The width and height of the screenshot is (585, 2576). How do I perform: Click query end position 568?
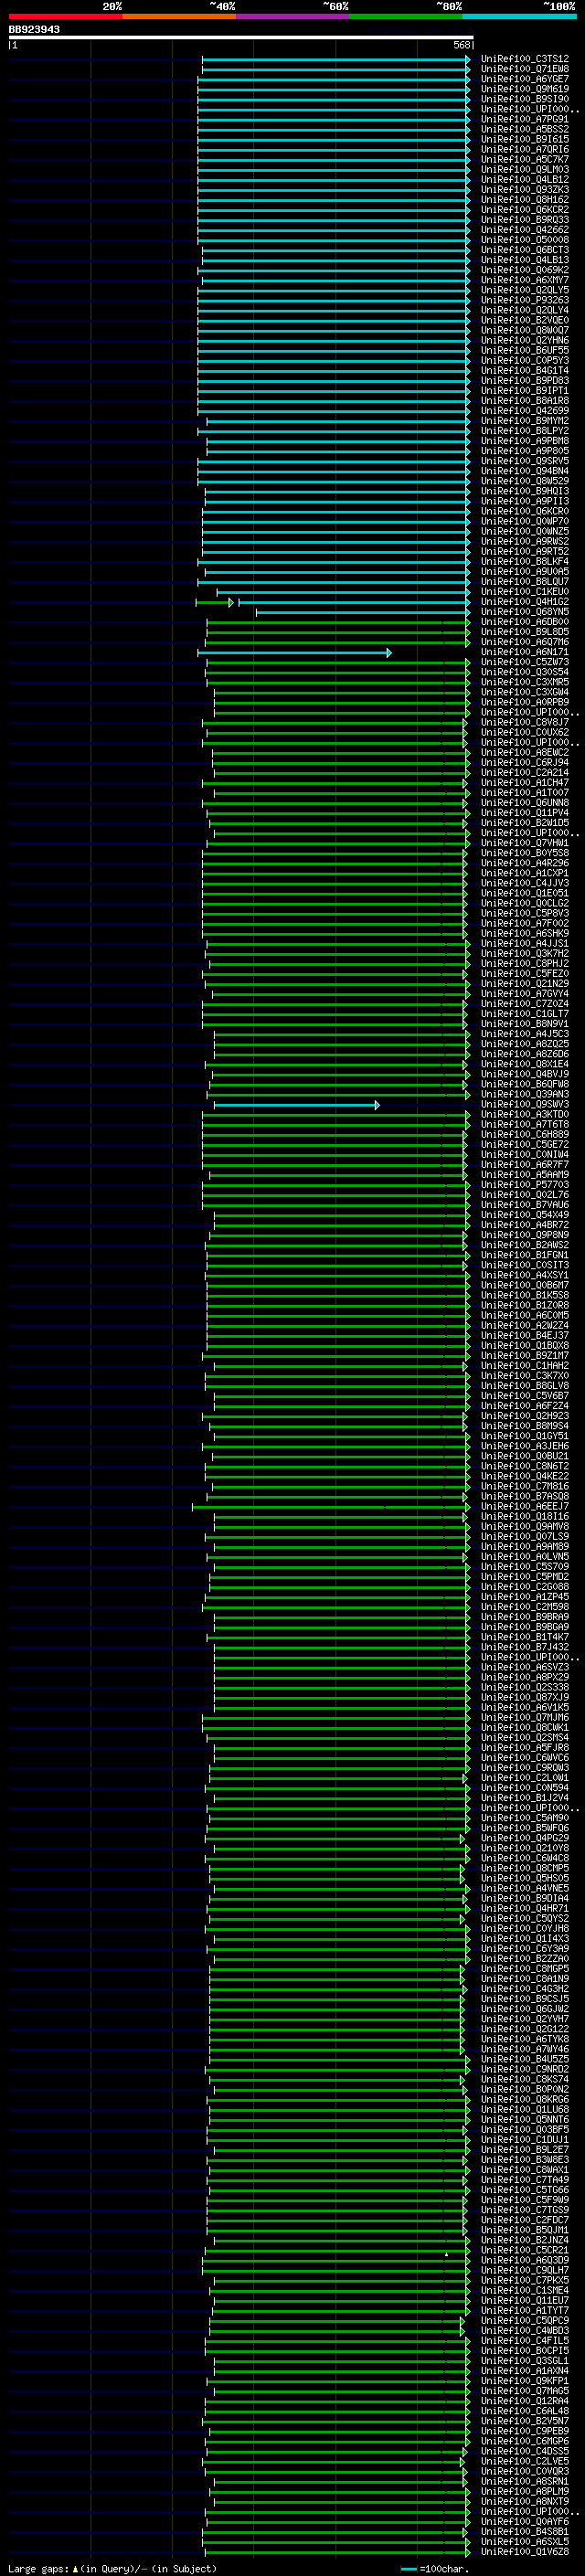tap(461, 45)
